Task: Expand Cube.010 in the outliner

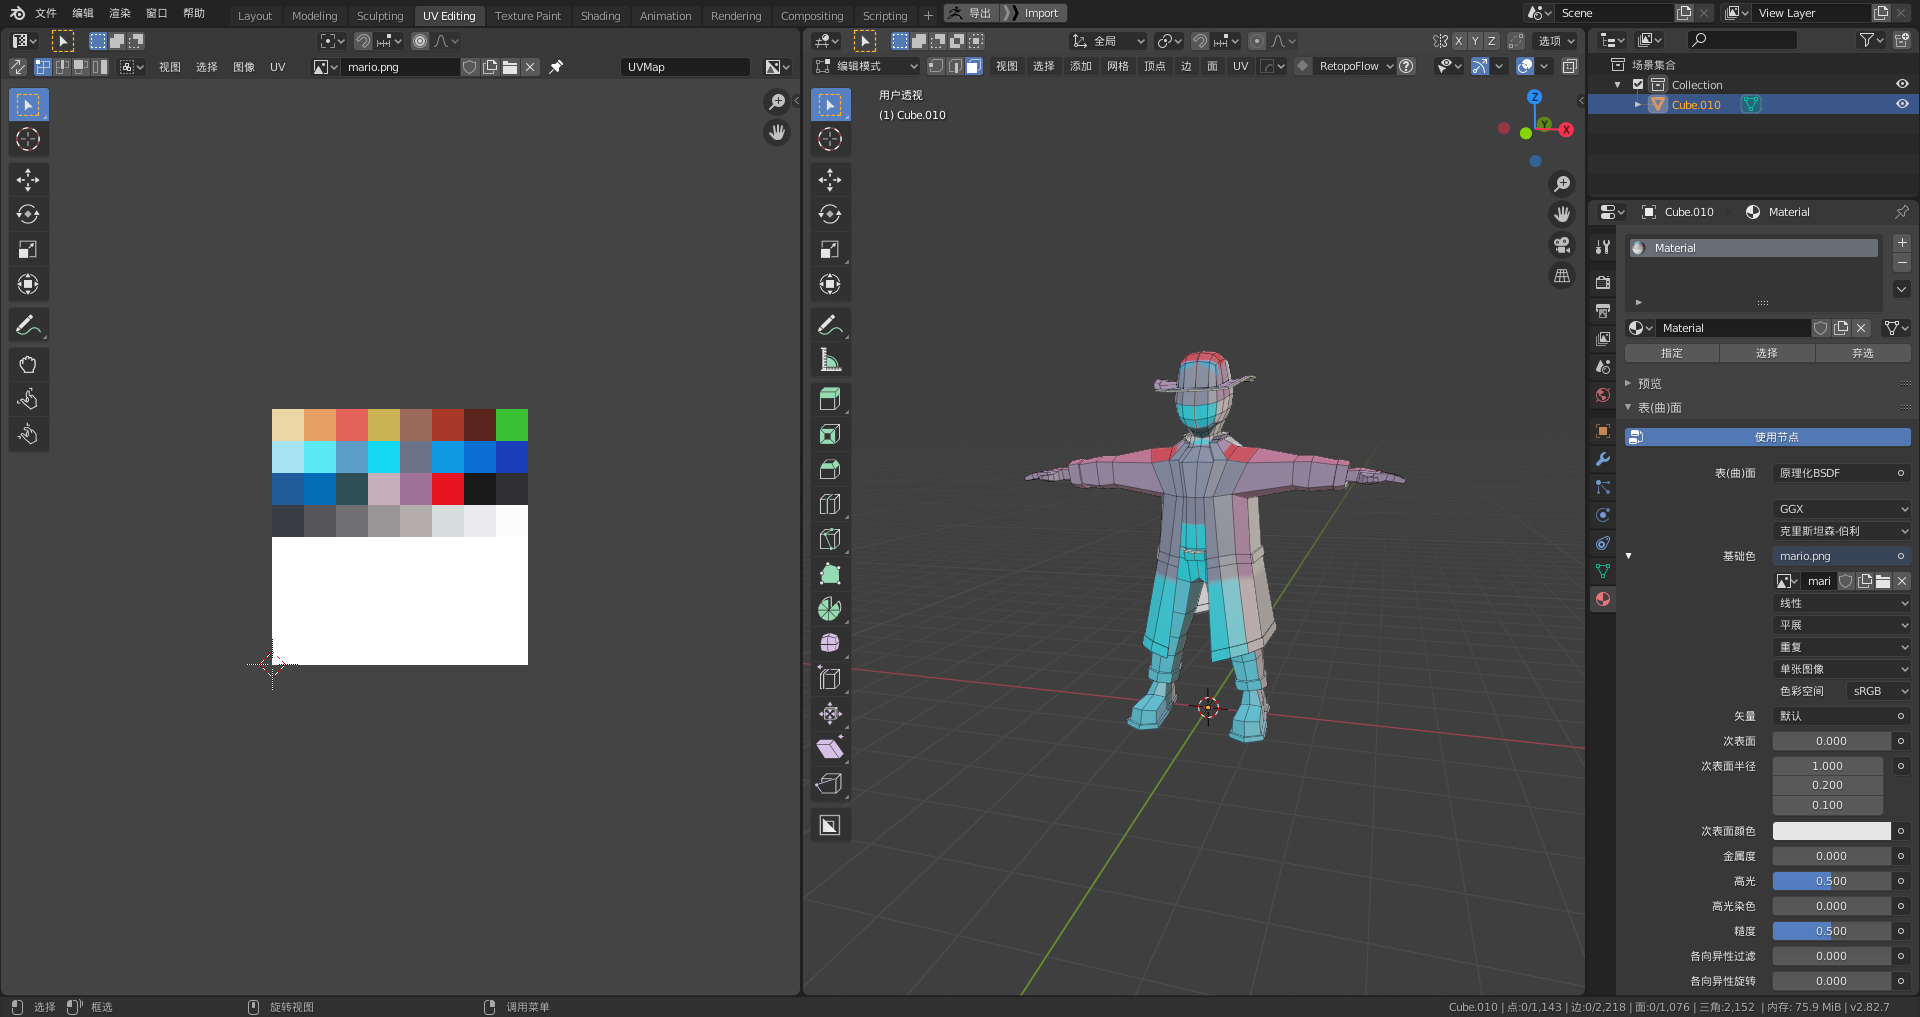Action: pyautogui.click(x=1637, y=104)
